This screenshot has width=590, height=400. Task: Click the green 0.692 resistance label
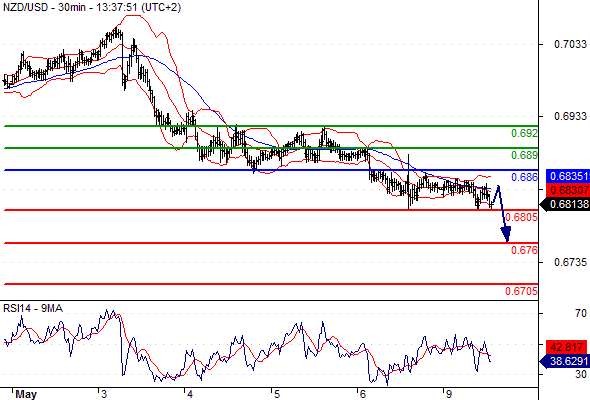tap(524, 133)
